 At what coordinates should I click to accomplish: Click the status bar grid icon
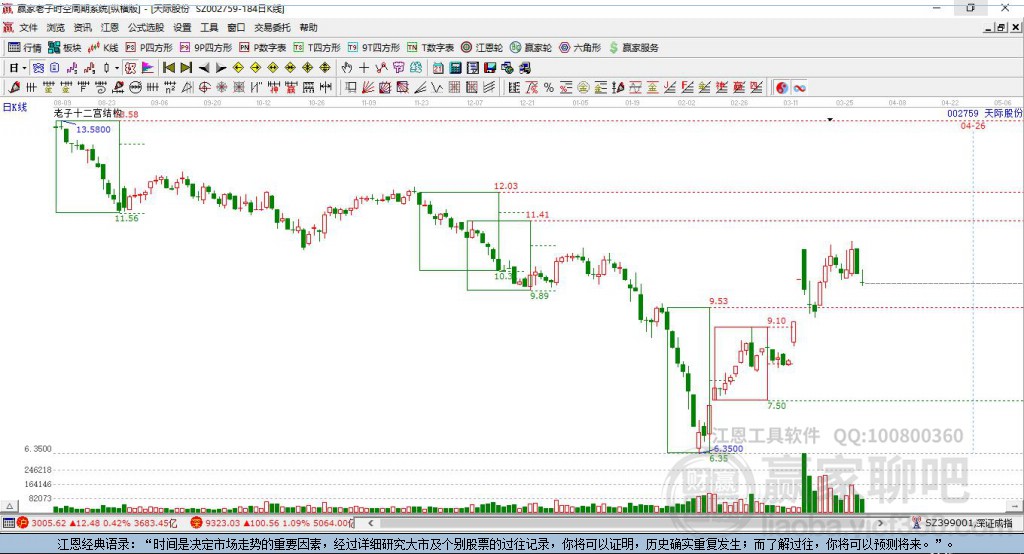pos(8,523)
